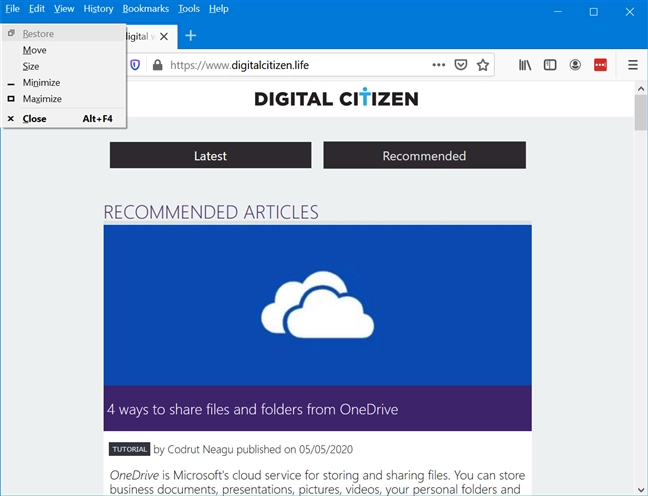Open the Library icon in toolbar
This screenshot has height=496, width=648.
(525, 65)
